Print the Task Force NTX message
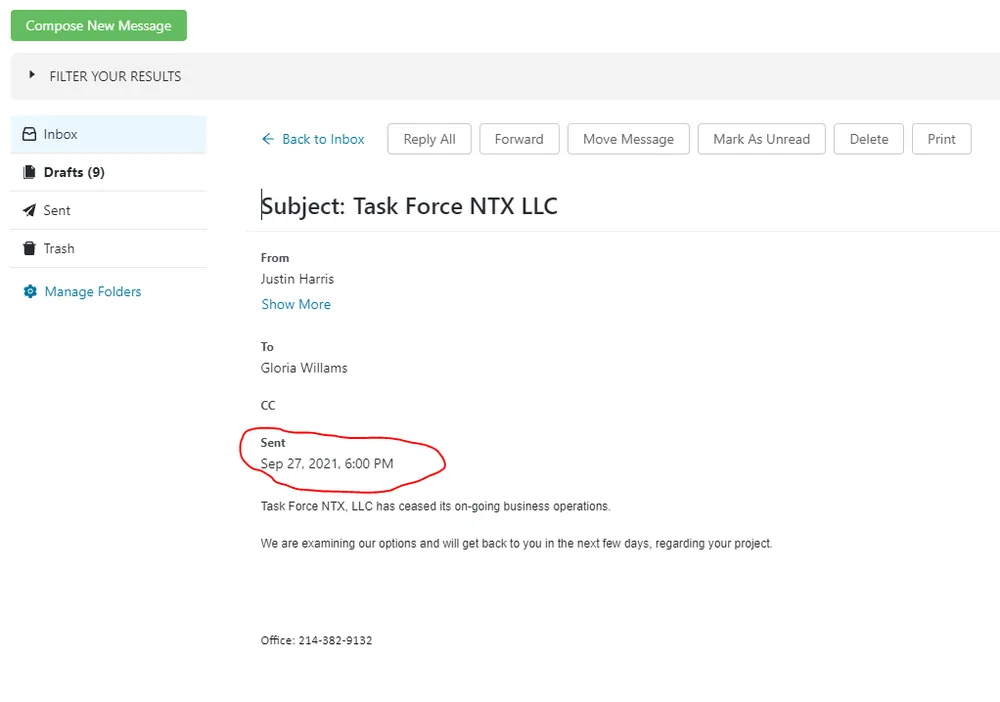Image resolution: width=1000 pixels, height=702 pixels. [941, 139]
